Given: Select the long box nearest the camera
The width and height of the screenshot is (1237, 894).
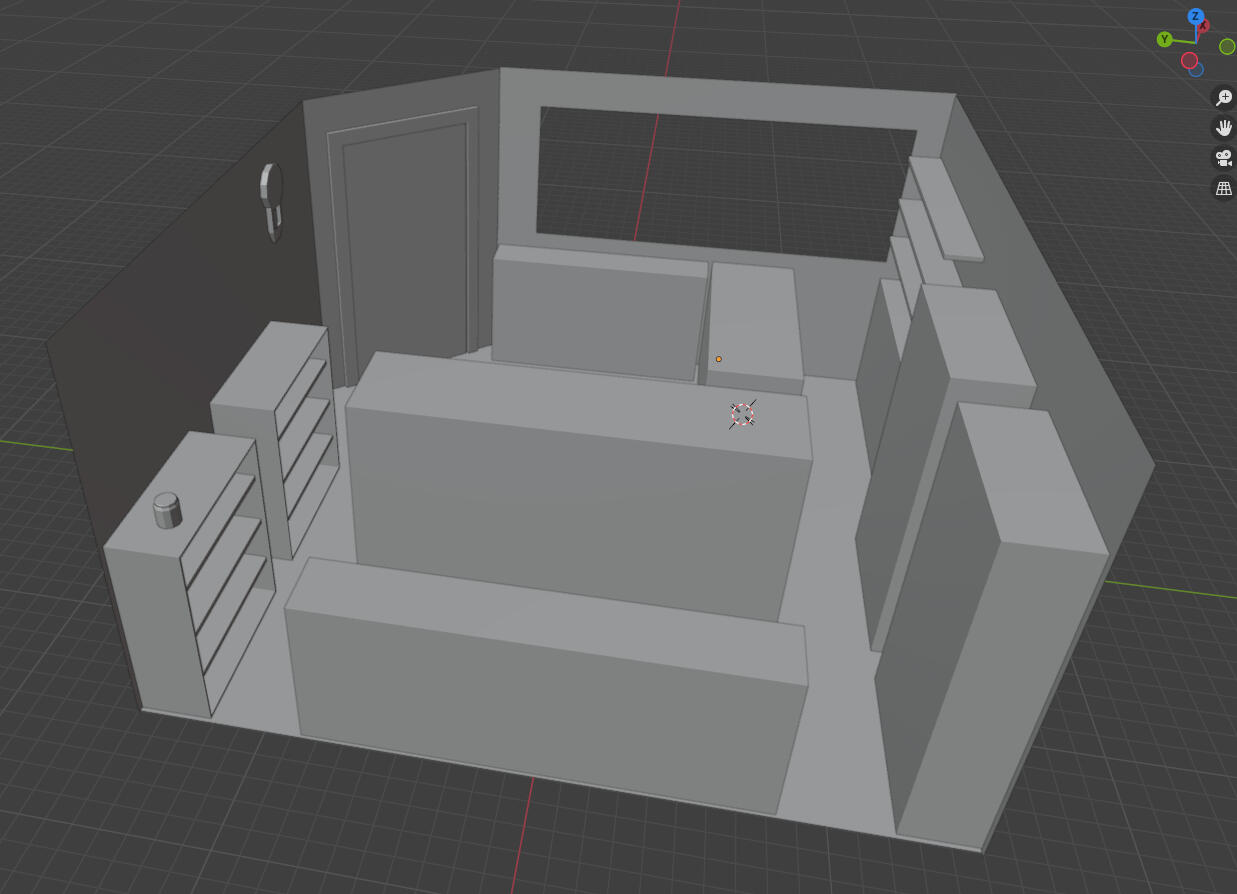Looking at the screenshot, I should (545, 690).
